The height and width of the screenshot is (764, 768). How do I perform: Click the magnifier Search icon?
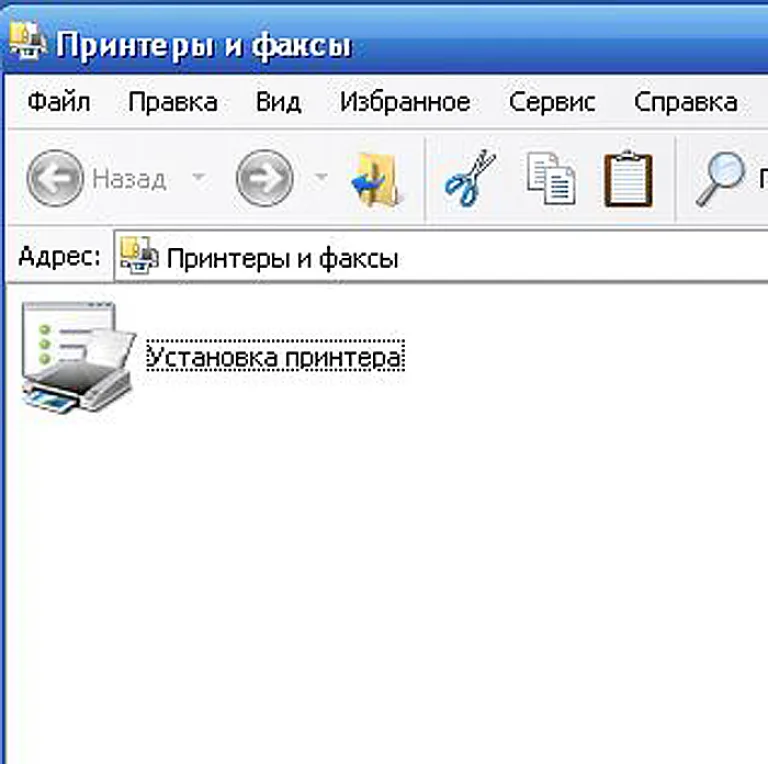[x=720, y=179]
